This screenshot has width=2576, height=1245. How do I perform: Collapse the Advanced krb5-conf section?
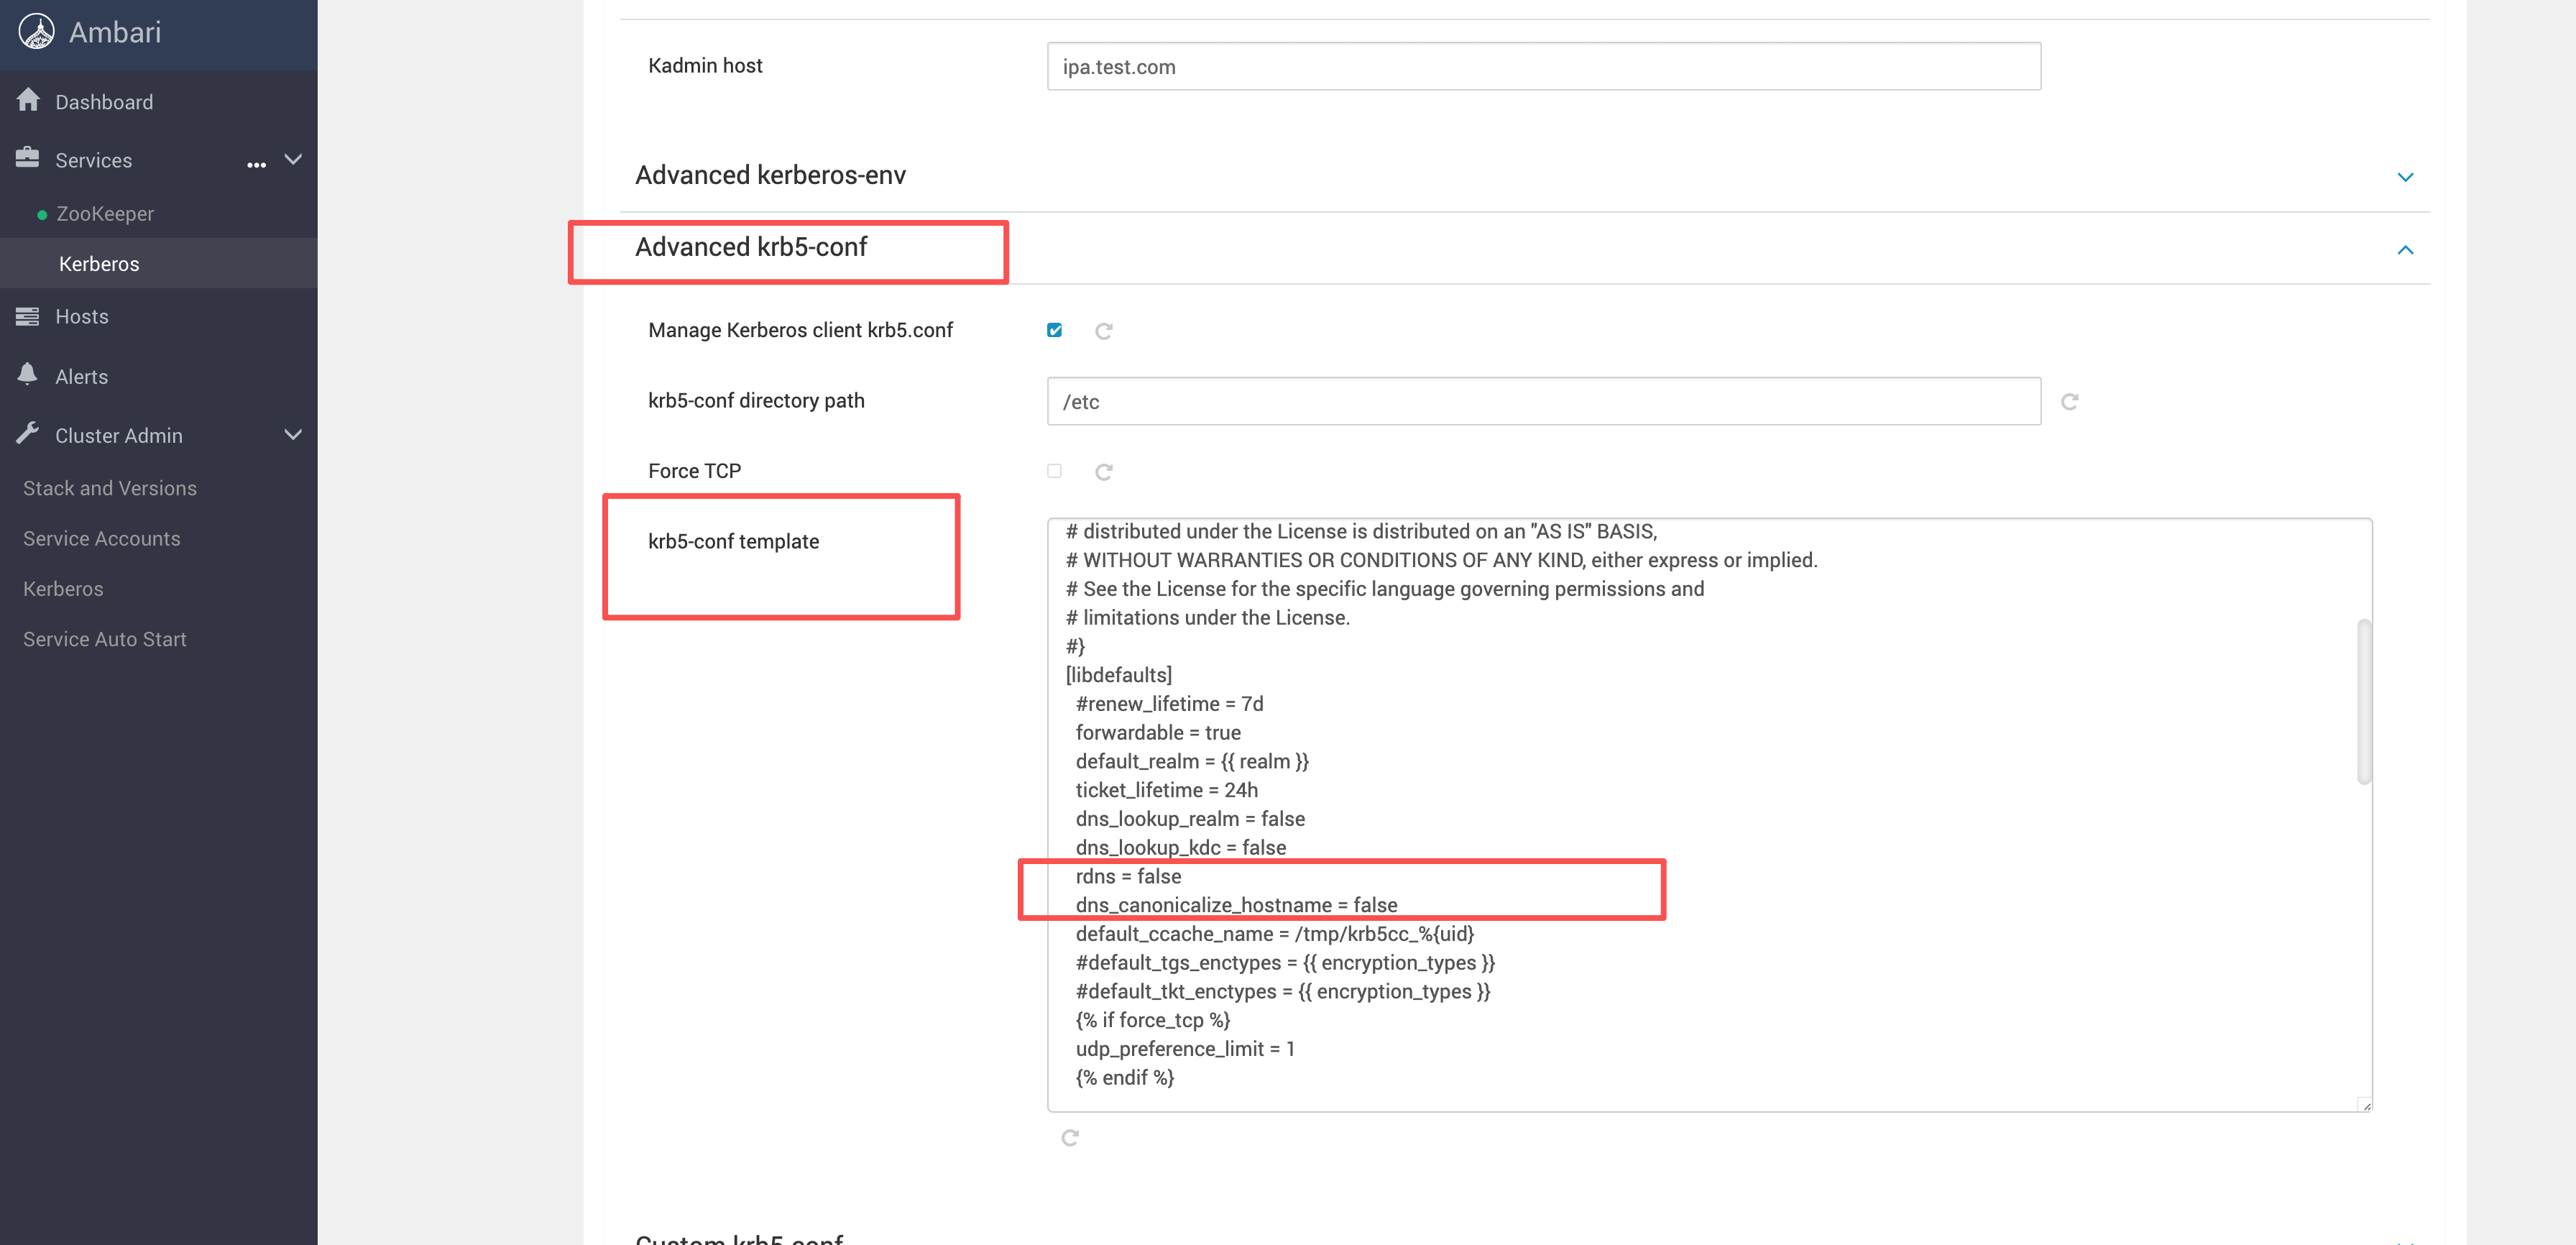[x=2405, y=249]
